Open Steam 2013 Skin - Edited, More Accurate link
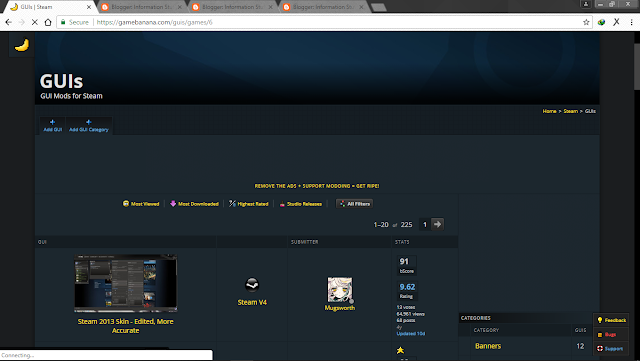Screen dimensions: 640x361 click(x=126, y=326)
